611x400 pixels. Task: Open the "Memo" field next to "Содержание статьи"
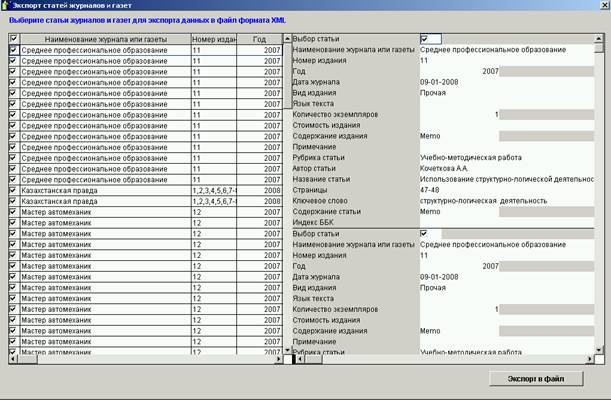coord(430,211)
